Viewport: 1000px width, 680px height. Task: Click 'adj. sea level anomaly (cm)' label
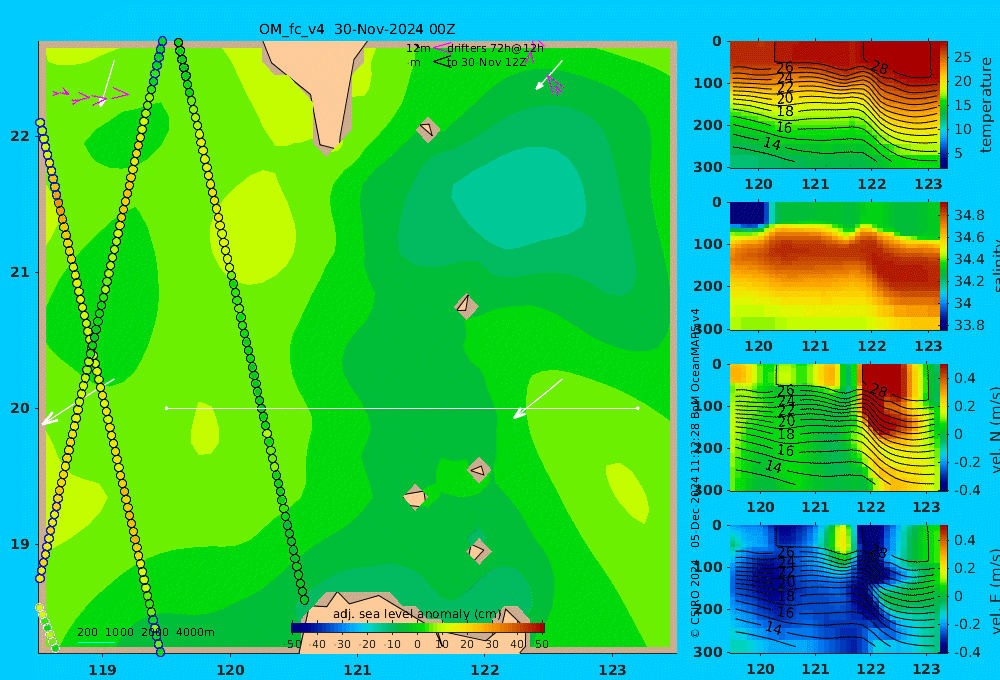coord(417,614)
